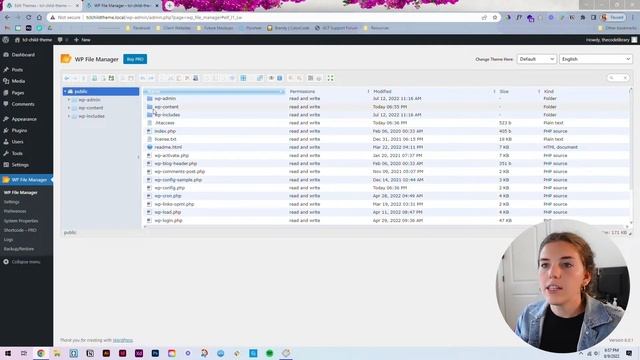Select the readme.html file row
Screen dimensions: 640x360
(386, 147)
